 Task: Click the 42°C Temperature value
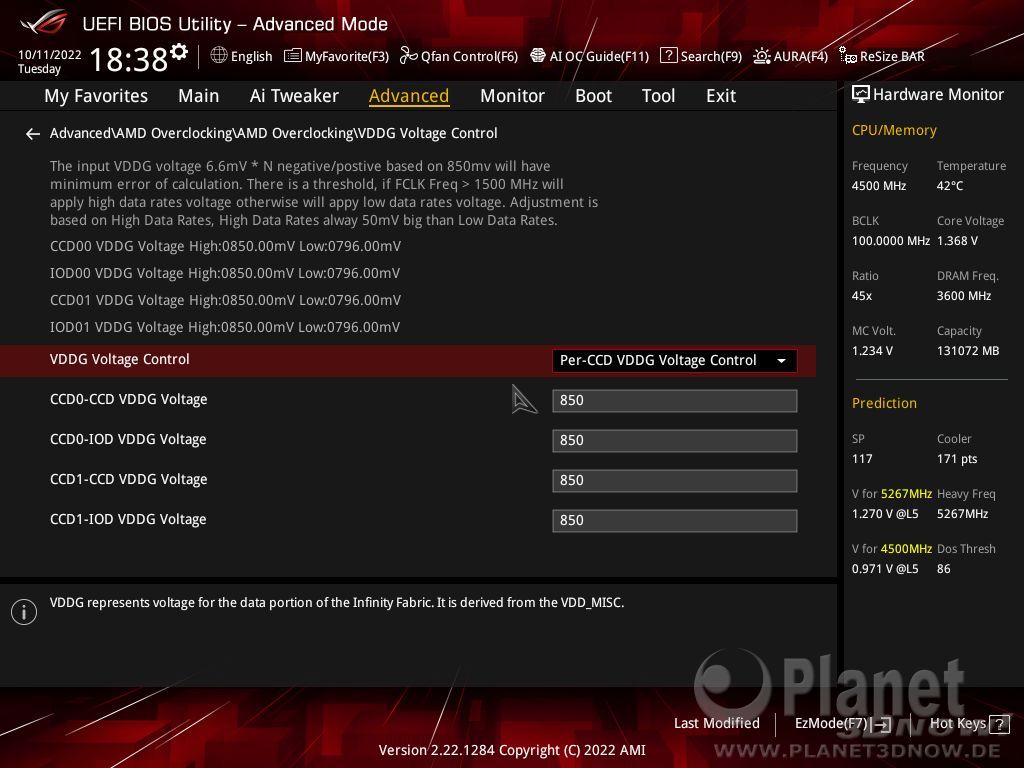coord(950,186)
